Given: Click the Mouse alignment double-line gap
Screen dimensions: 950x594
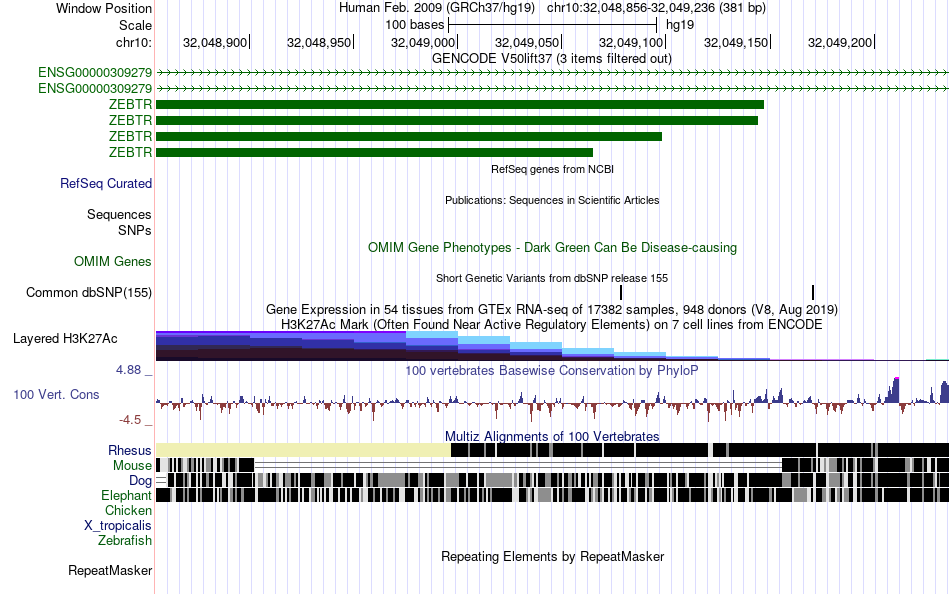Looking at the screenshot, I should pos(518,465).
